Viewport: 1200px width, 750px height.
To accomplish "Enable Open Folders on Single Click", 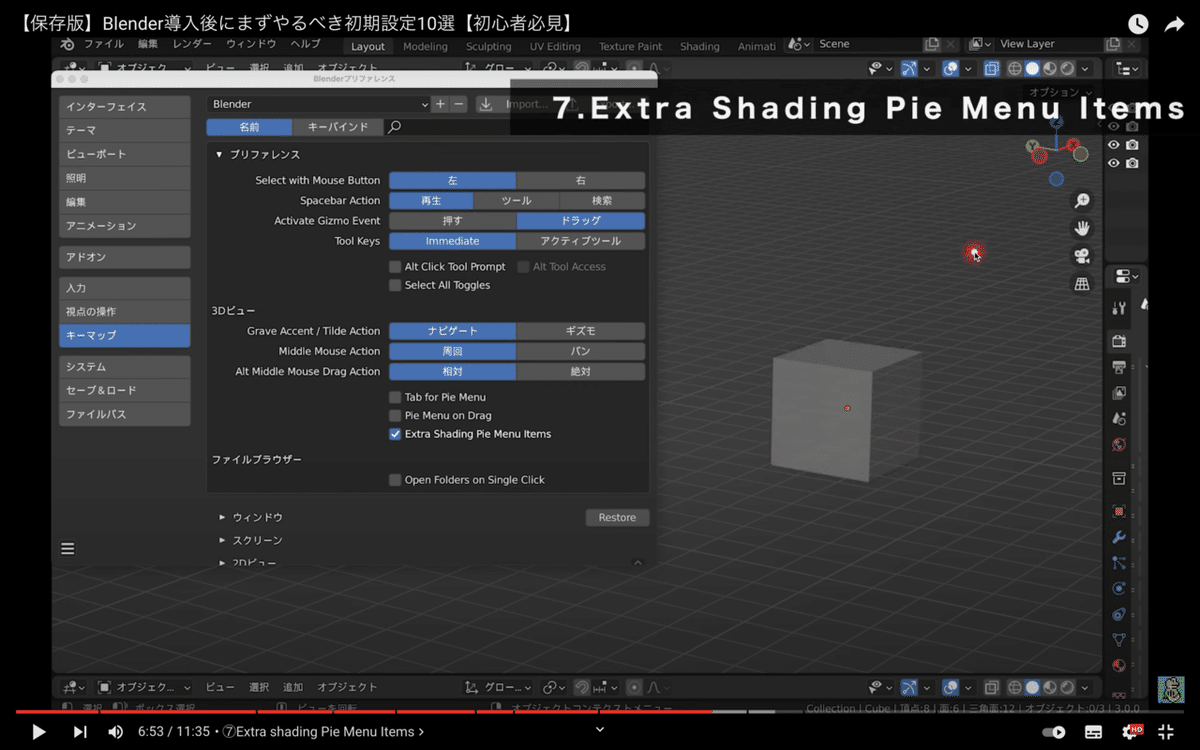I will click(x=395, y=480).
